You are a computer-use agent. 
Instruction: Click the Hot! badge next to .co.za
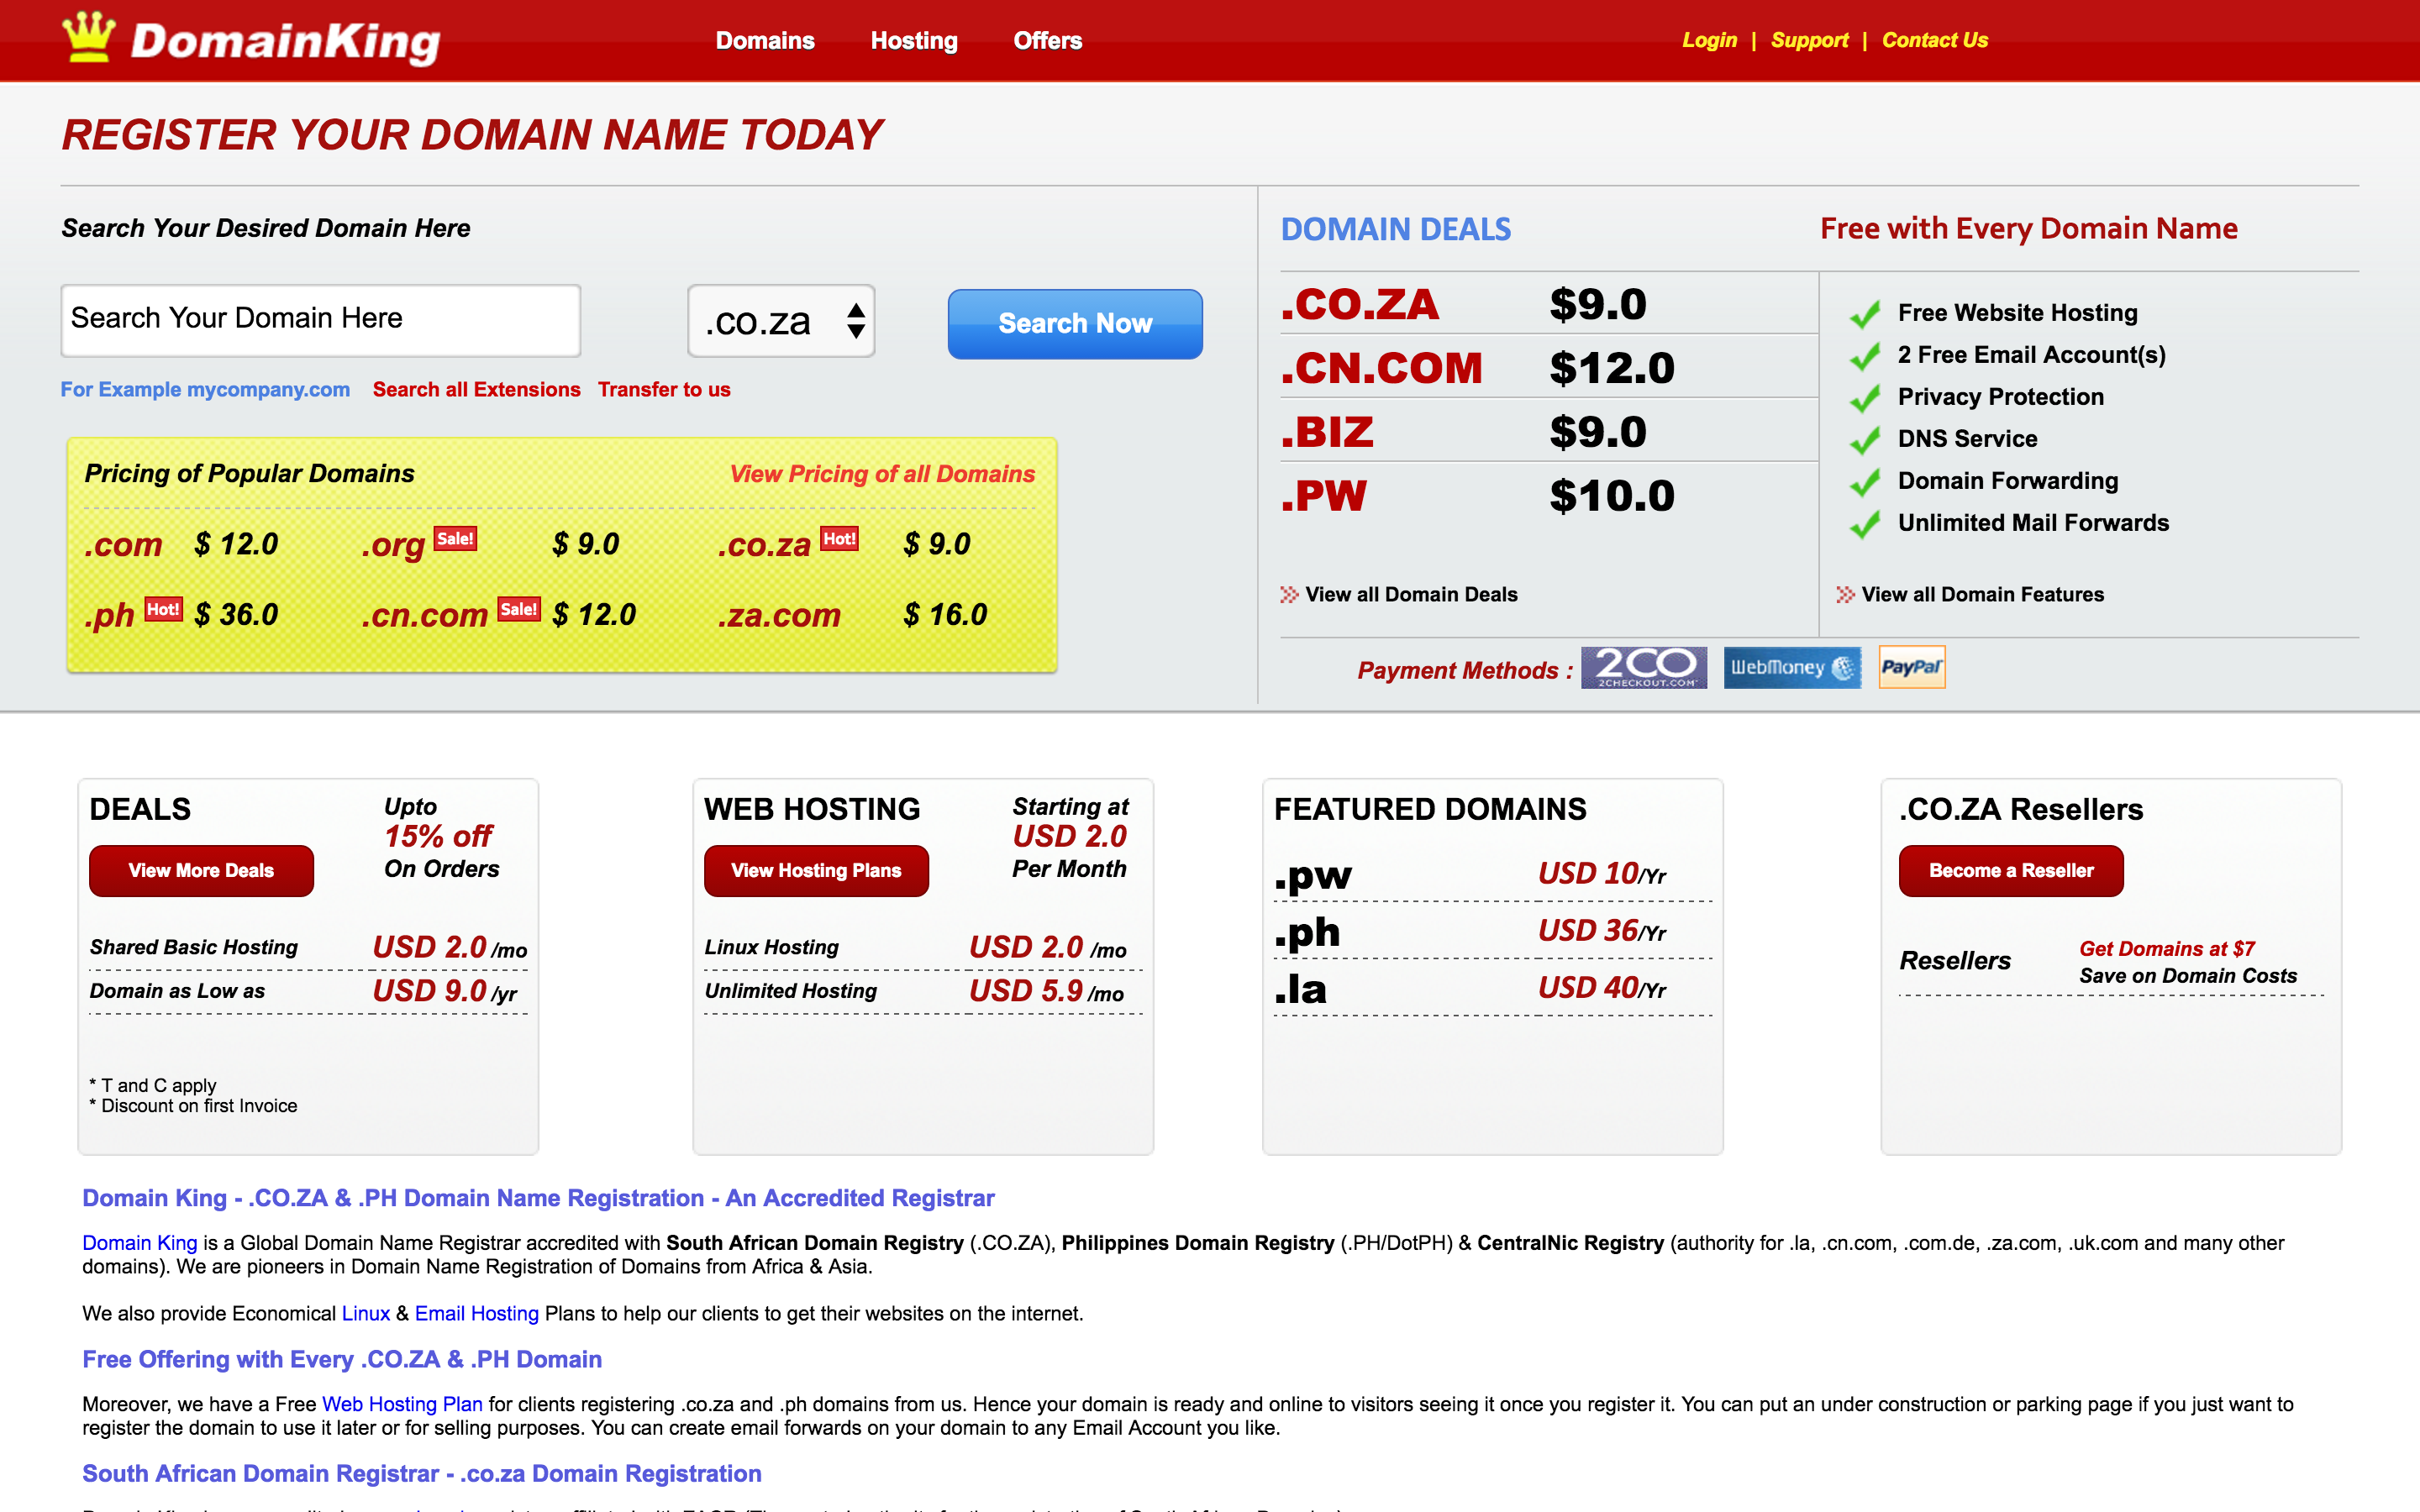click(839, 538)
